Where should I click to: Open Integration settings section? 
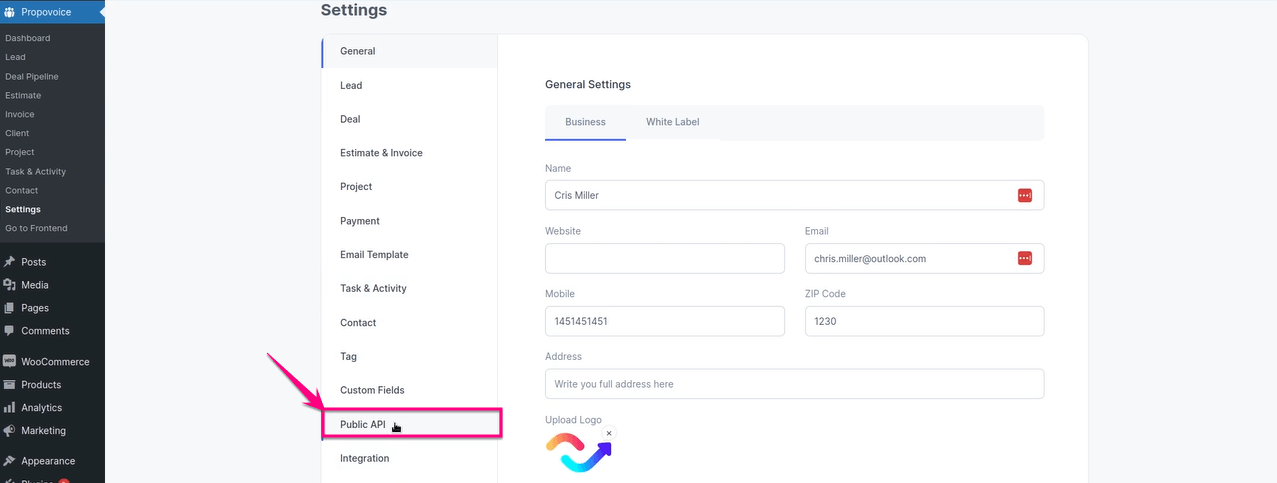[409, 458]
